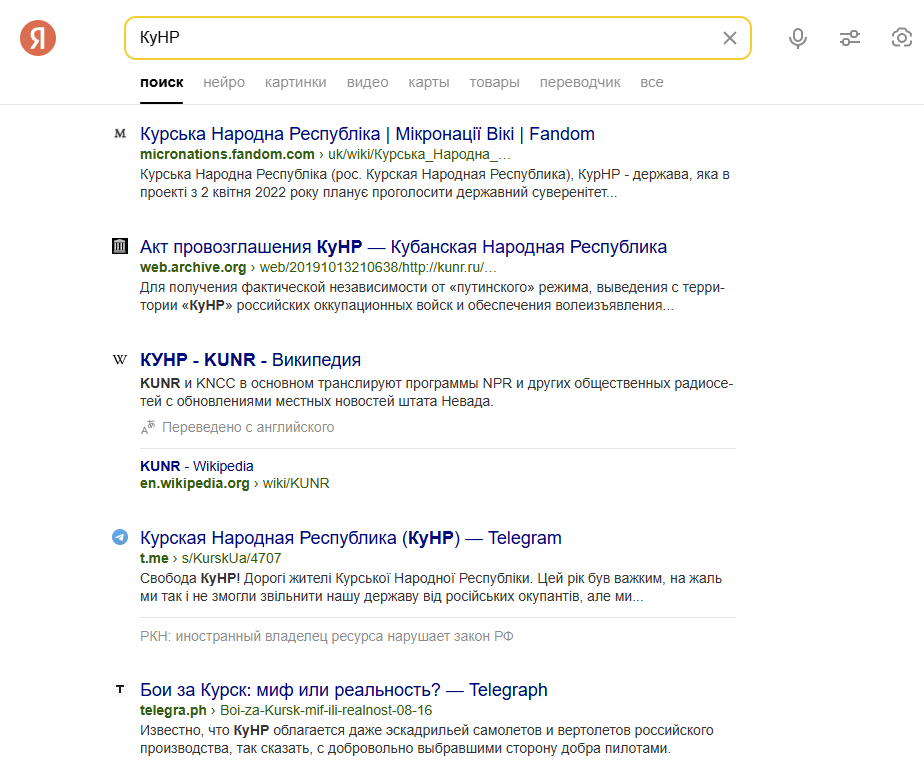Click the translation icon near Переведено с английского
Screen dimensions: 924x780
148,427
